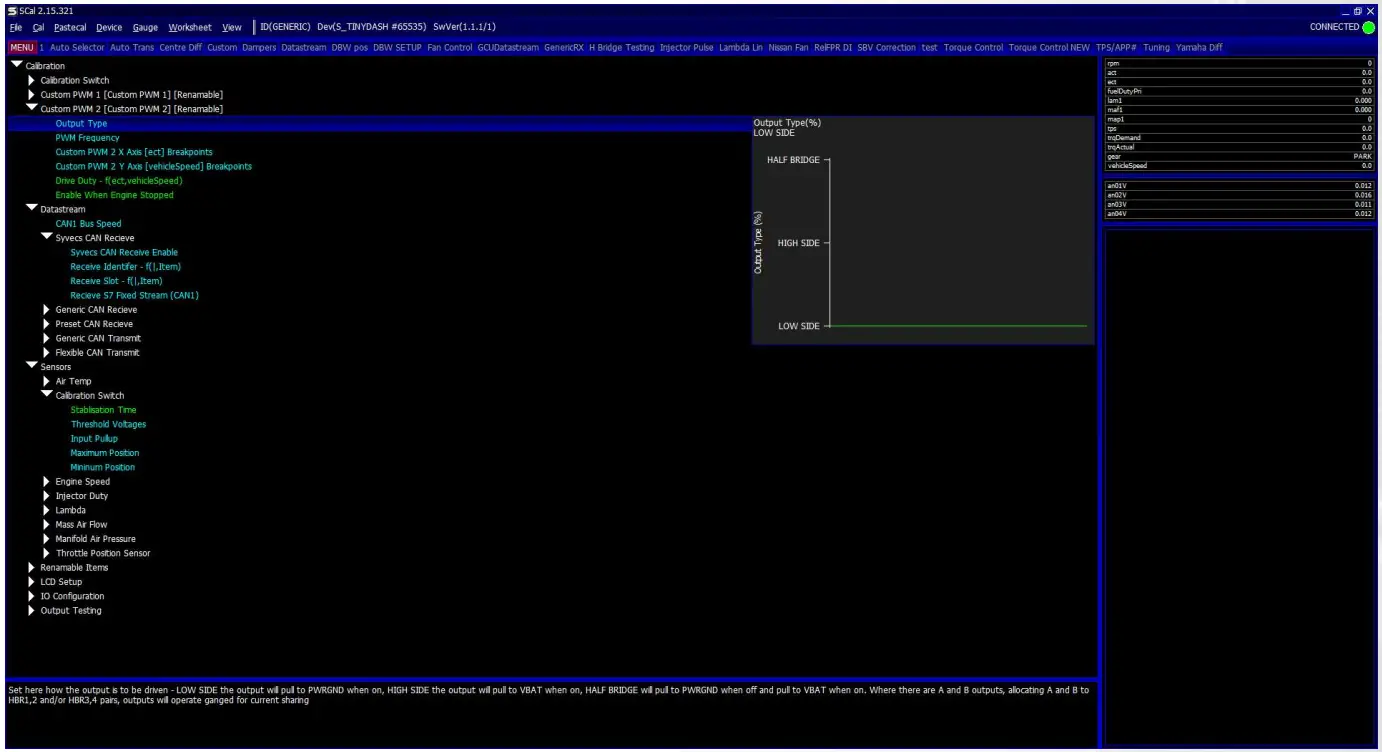The width and height of the screenshot is (1382, 752).
Task: Collapse the Custom PWM 2 node
Action: 31,109
